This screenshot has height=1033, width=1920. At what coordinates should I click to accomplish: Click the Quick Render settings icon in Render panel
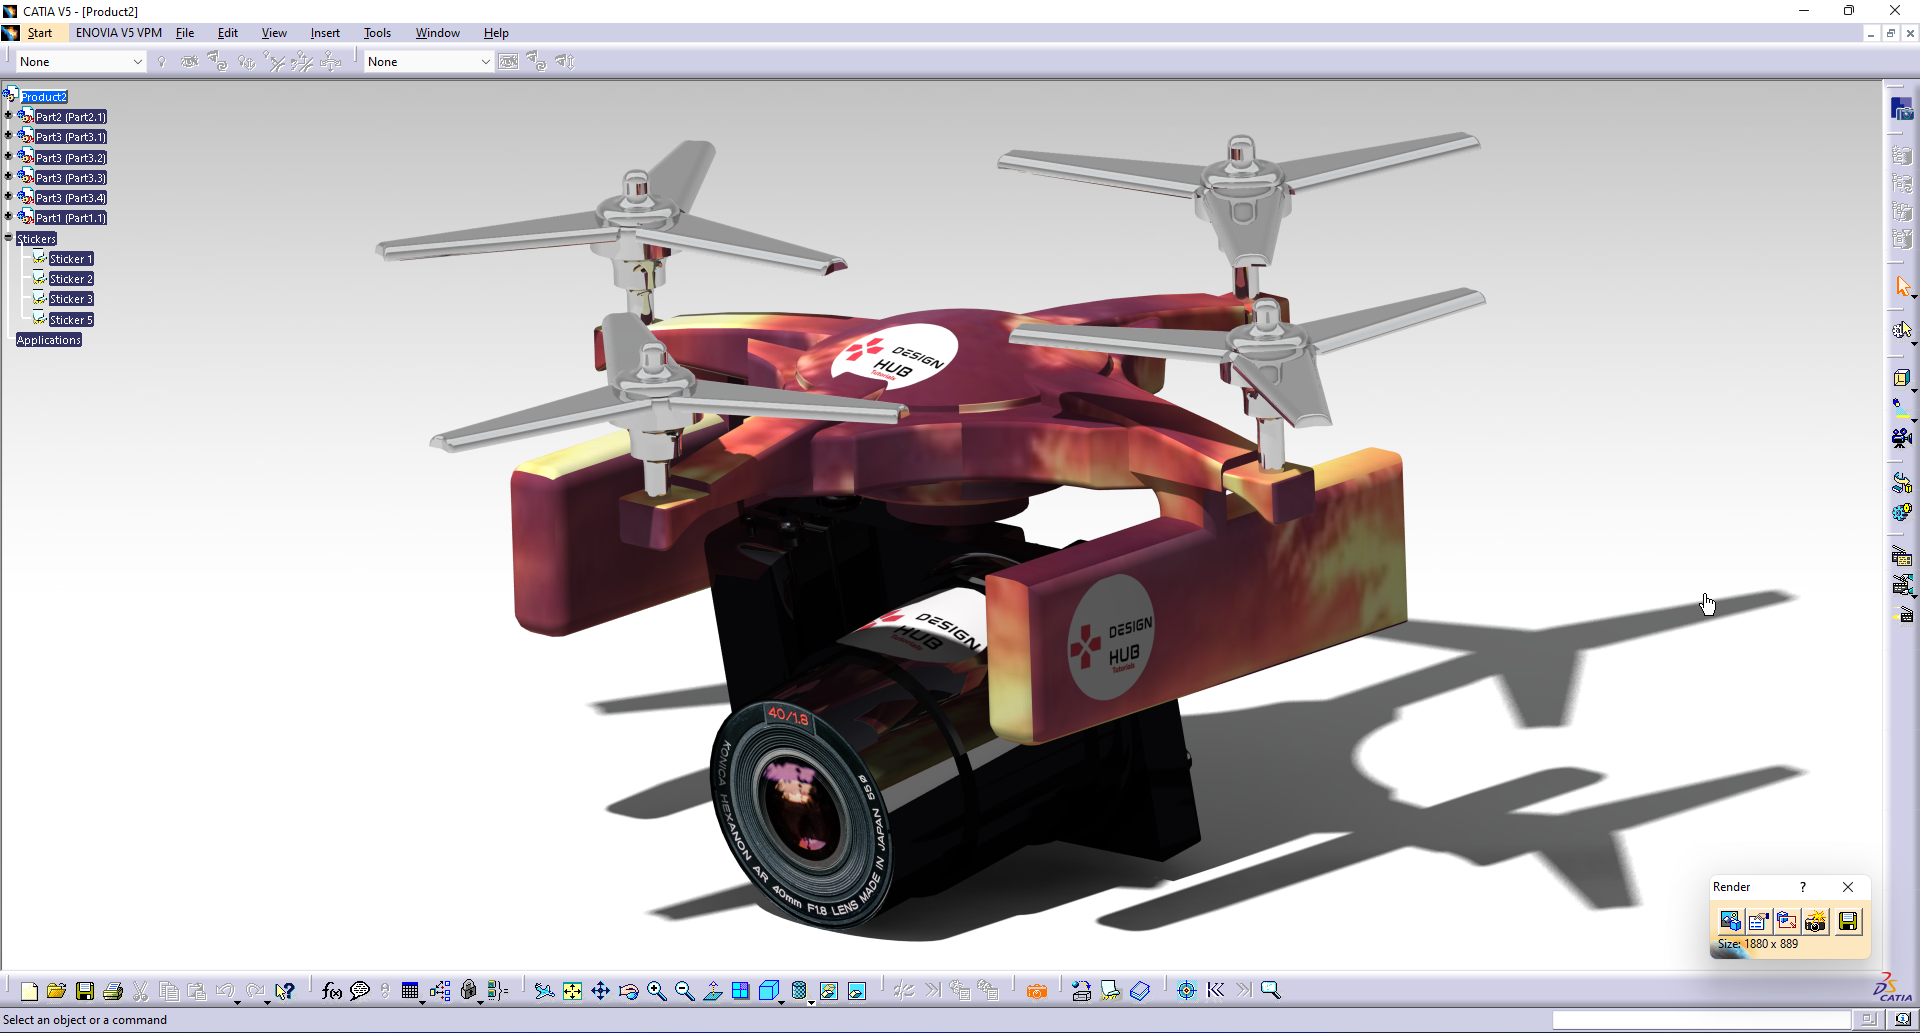pos(1759,921)
